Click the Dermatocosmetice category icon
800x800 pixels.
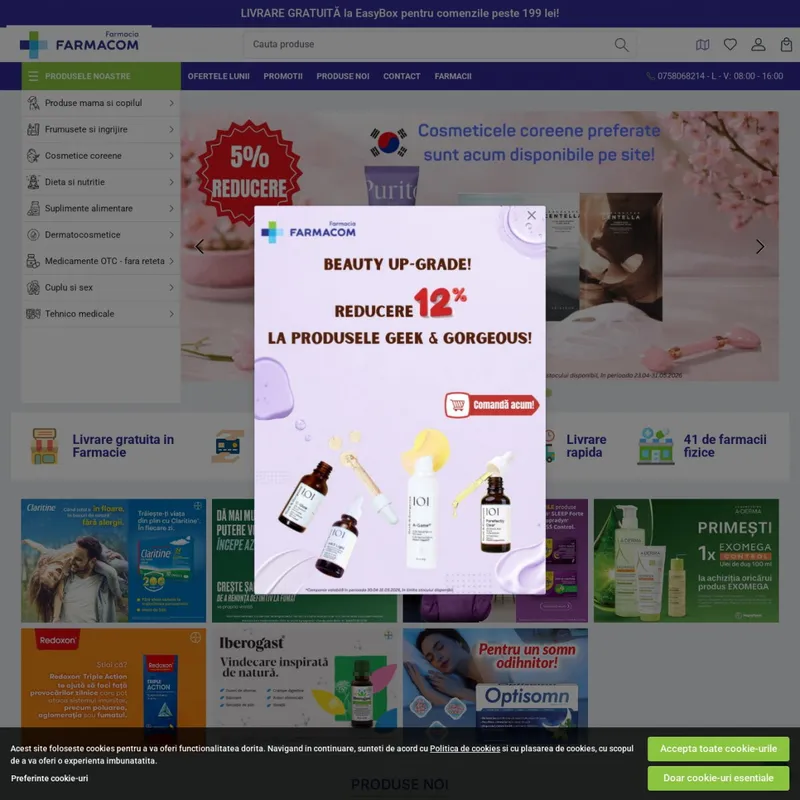[x=33, y=235]
